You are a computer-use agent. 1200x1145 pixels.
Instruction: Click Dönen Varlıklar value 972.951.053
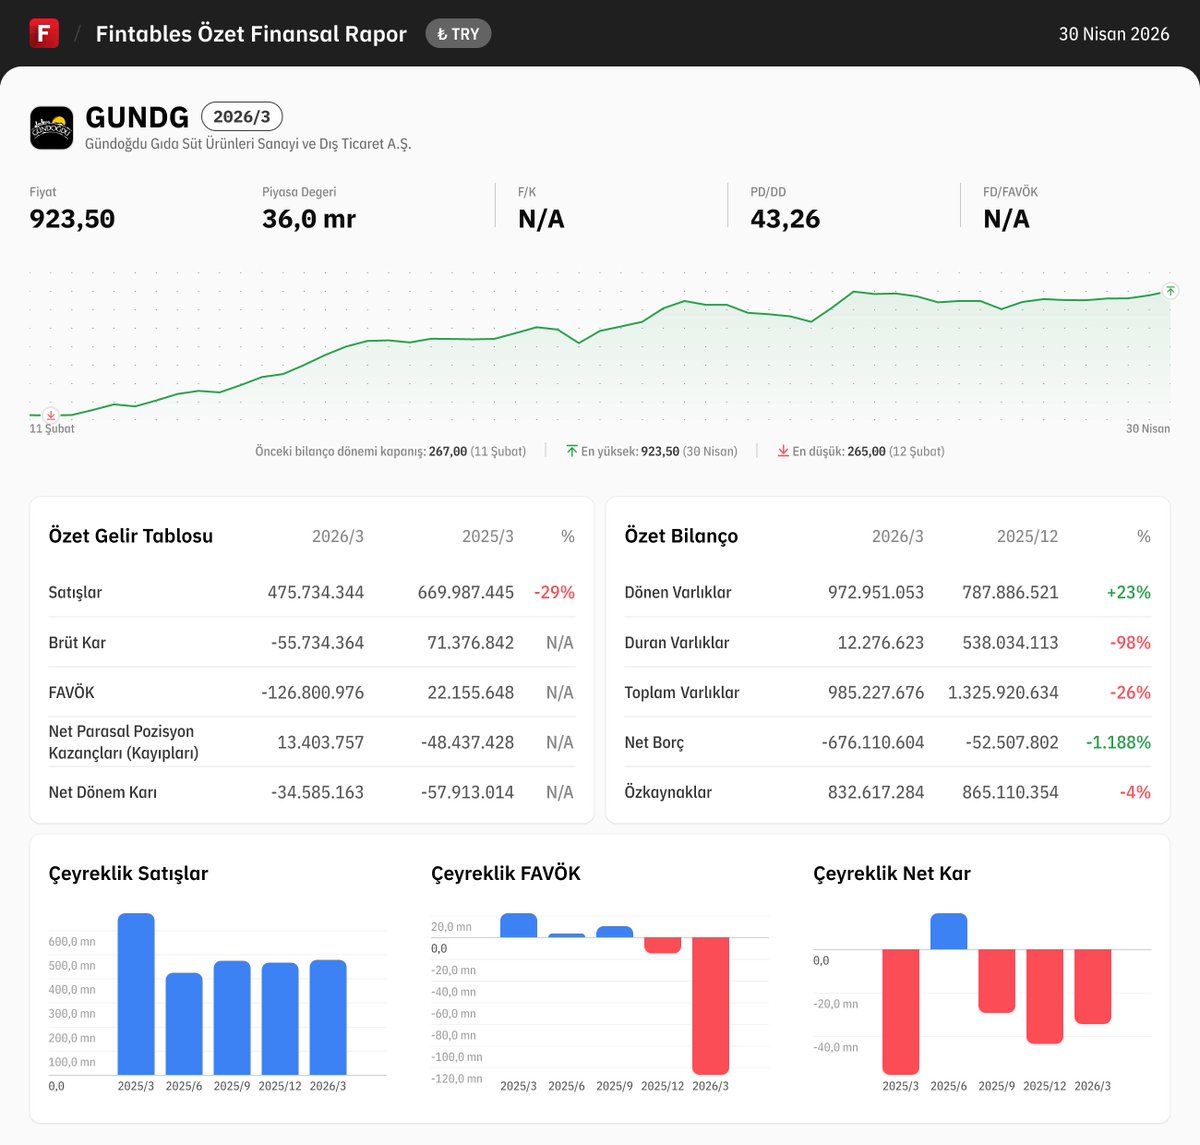click(x=876, y=592)
